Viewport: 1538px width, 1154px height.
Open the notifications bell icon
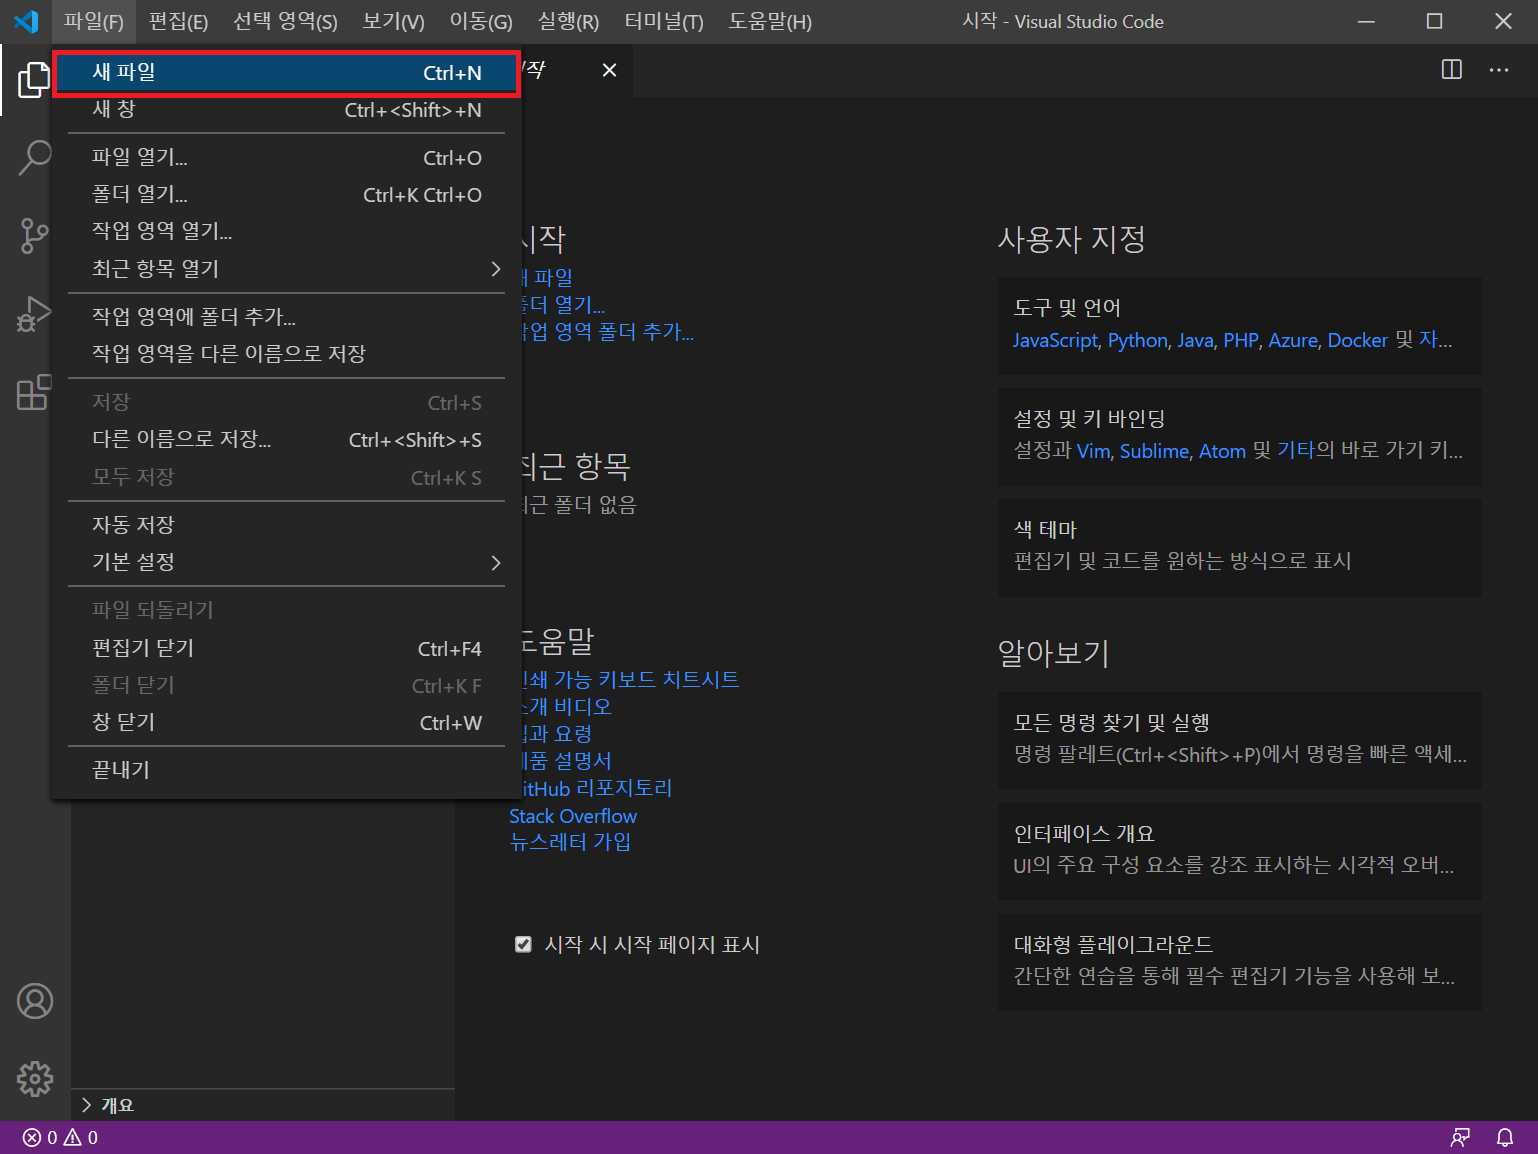[1504, 1137]
